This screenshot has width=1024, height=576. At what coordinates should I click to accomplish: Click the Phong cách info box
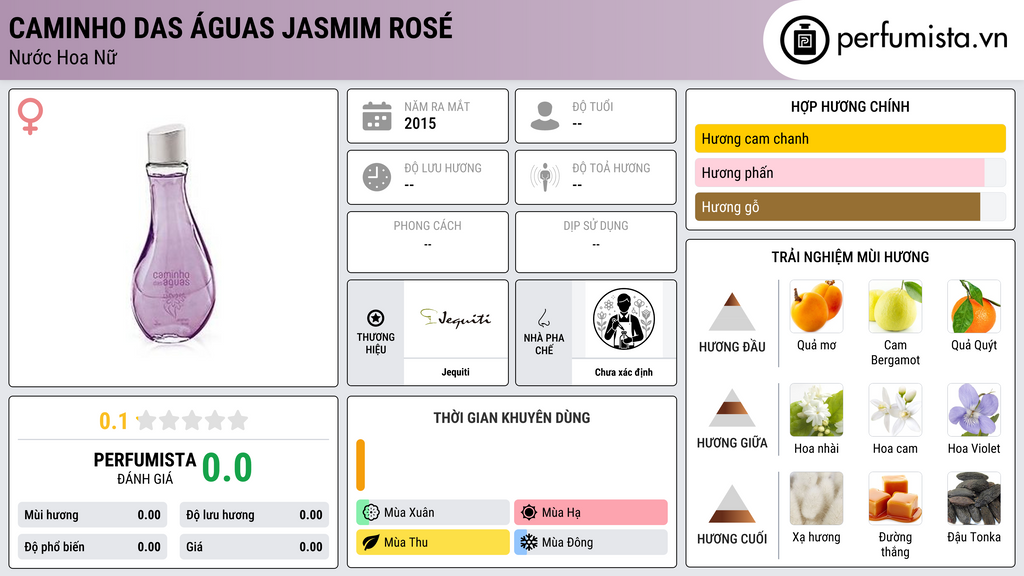pyautogui.click(x=428, y=242)
